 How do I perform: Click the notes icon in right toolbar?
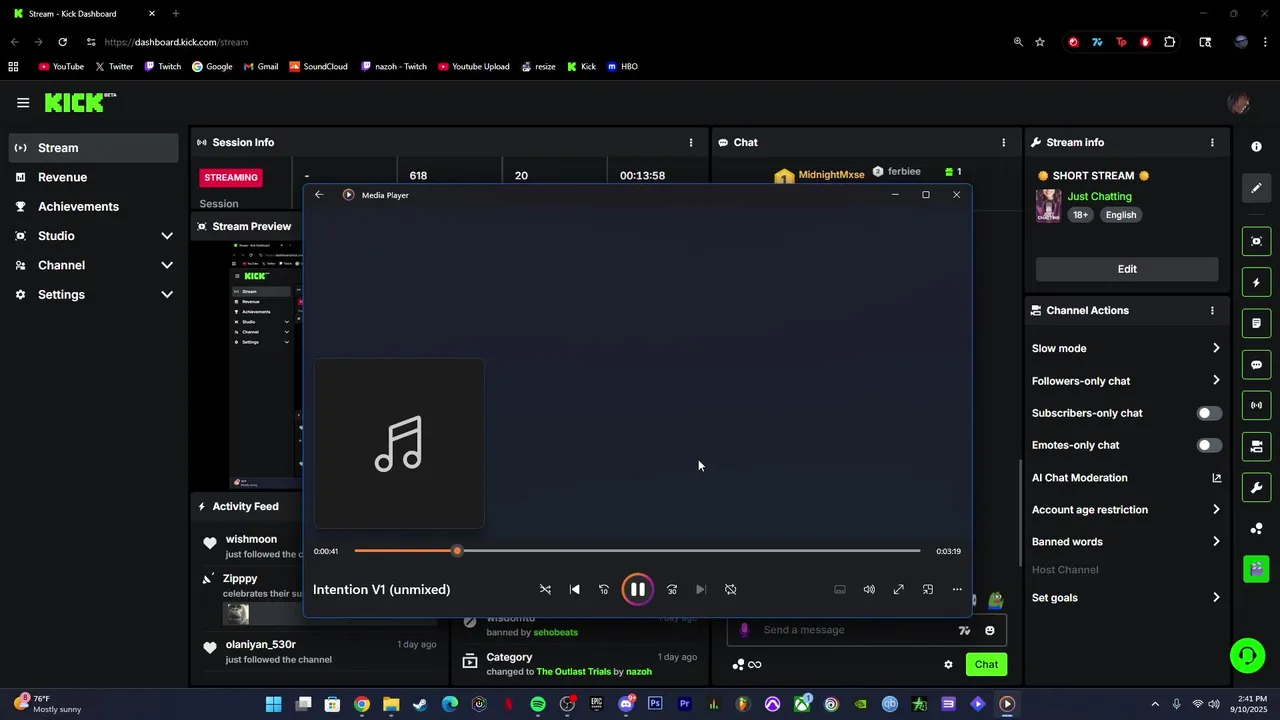coord(1257,324)
